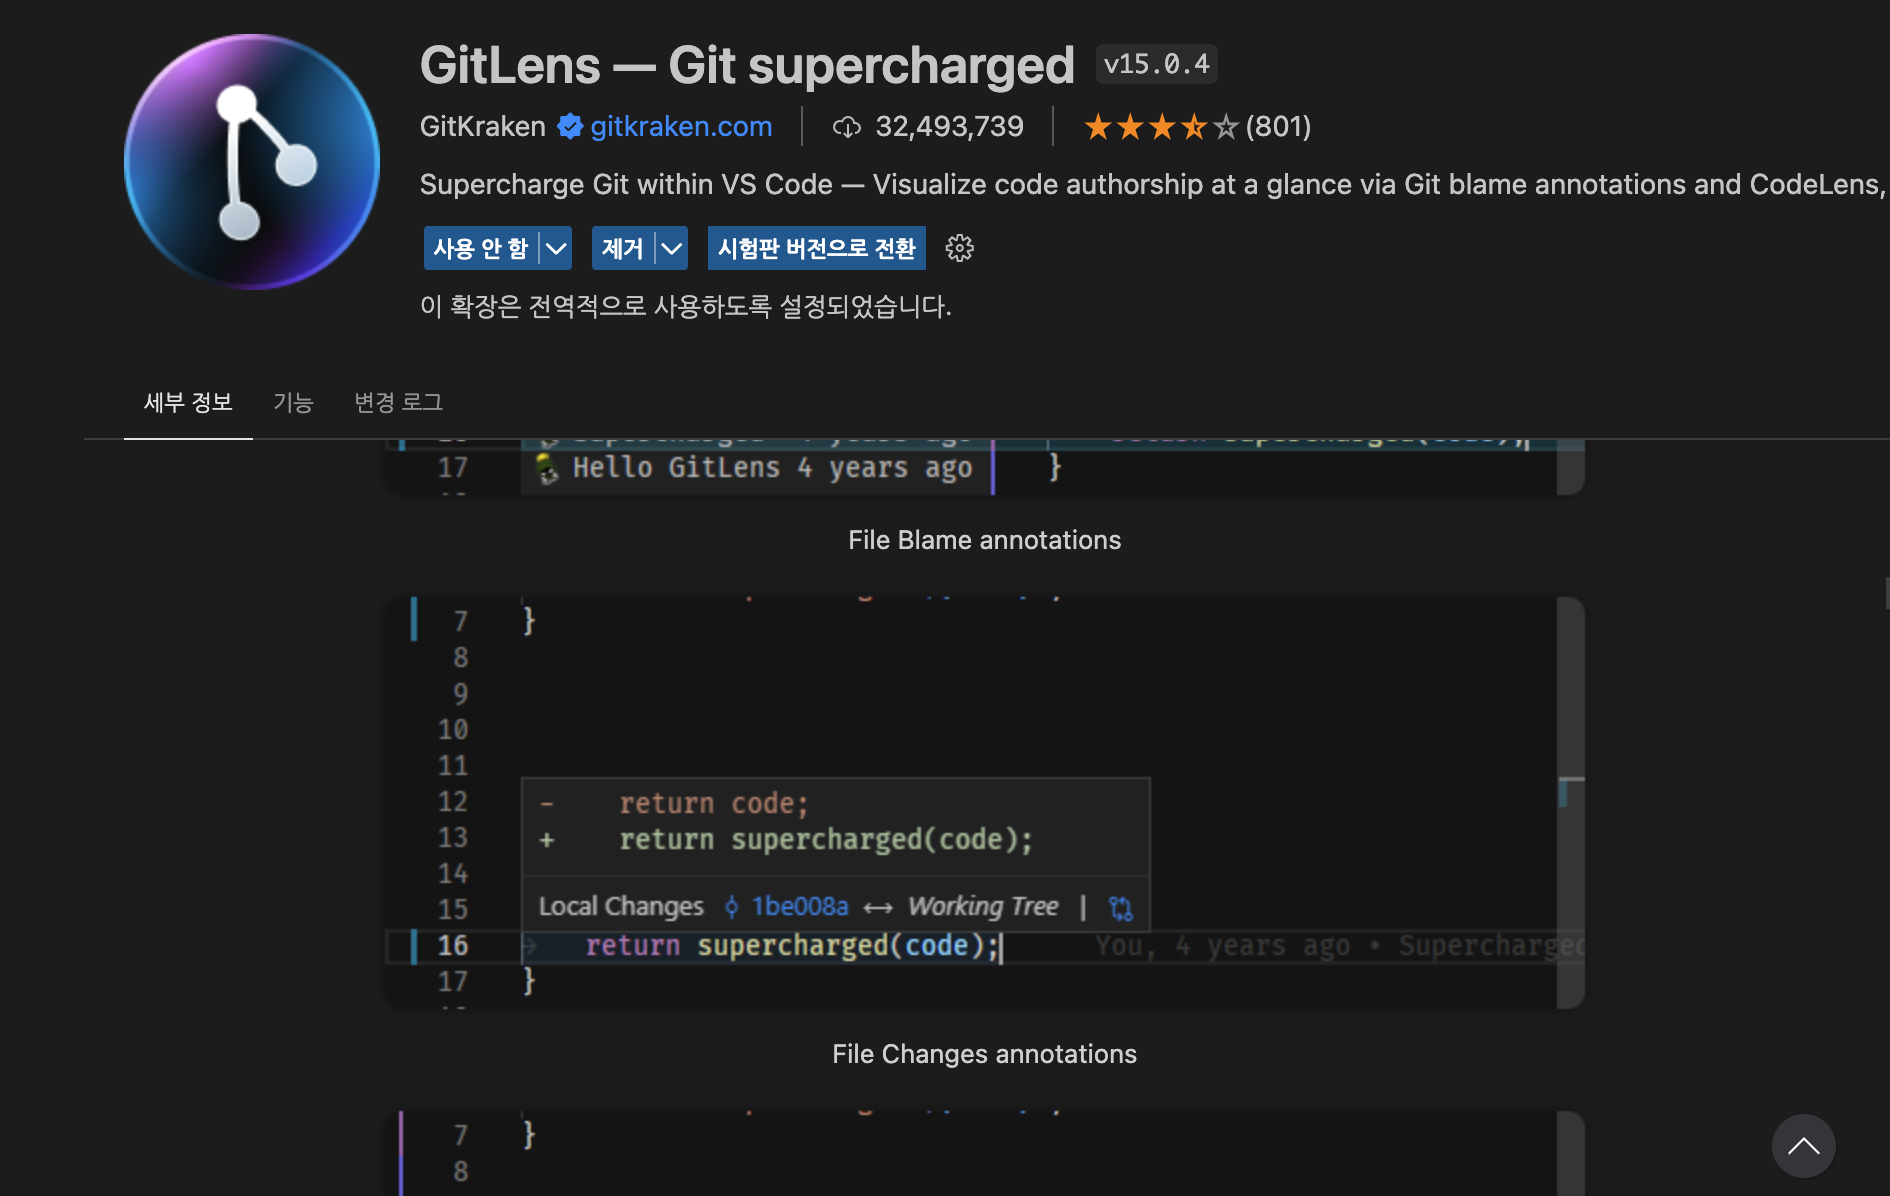Click the star rating (801) reviews

(x=1197, y=127)
